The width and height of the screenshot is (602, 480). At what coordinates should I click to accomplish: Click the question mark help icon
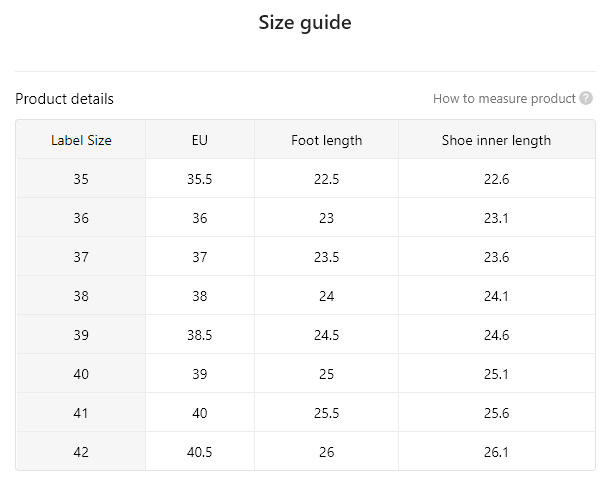(586, 98)
